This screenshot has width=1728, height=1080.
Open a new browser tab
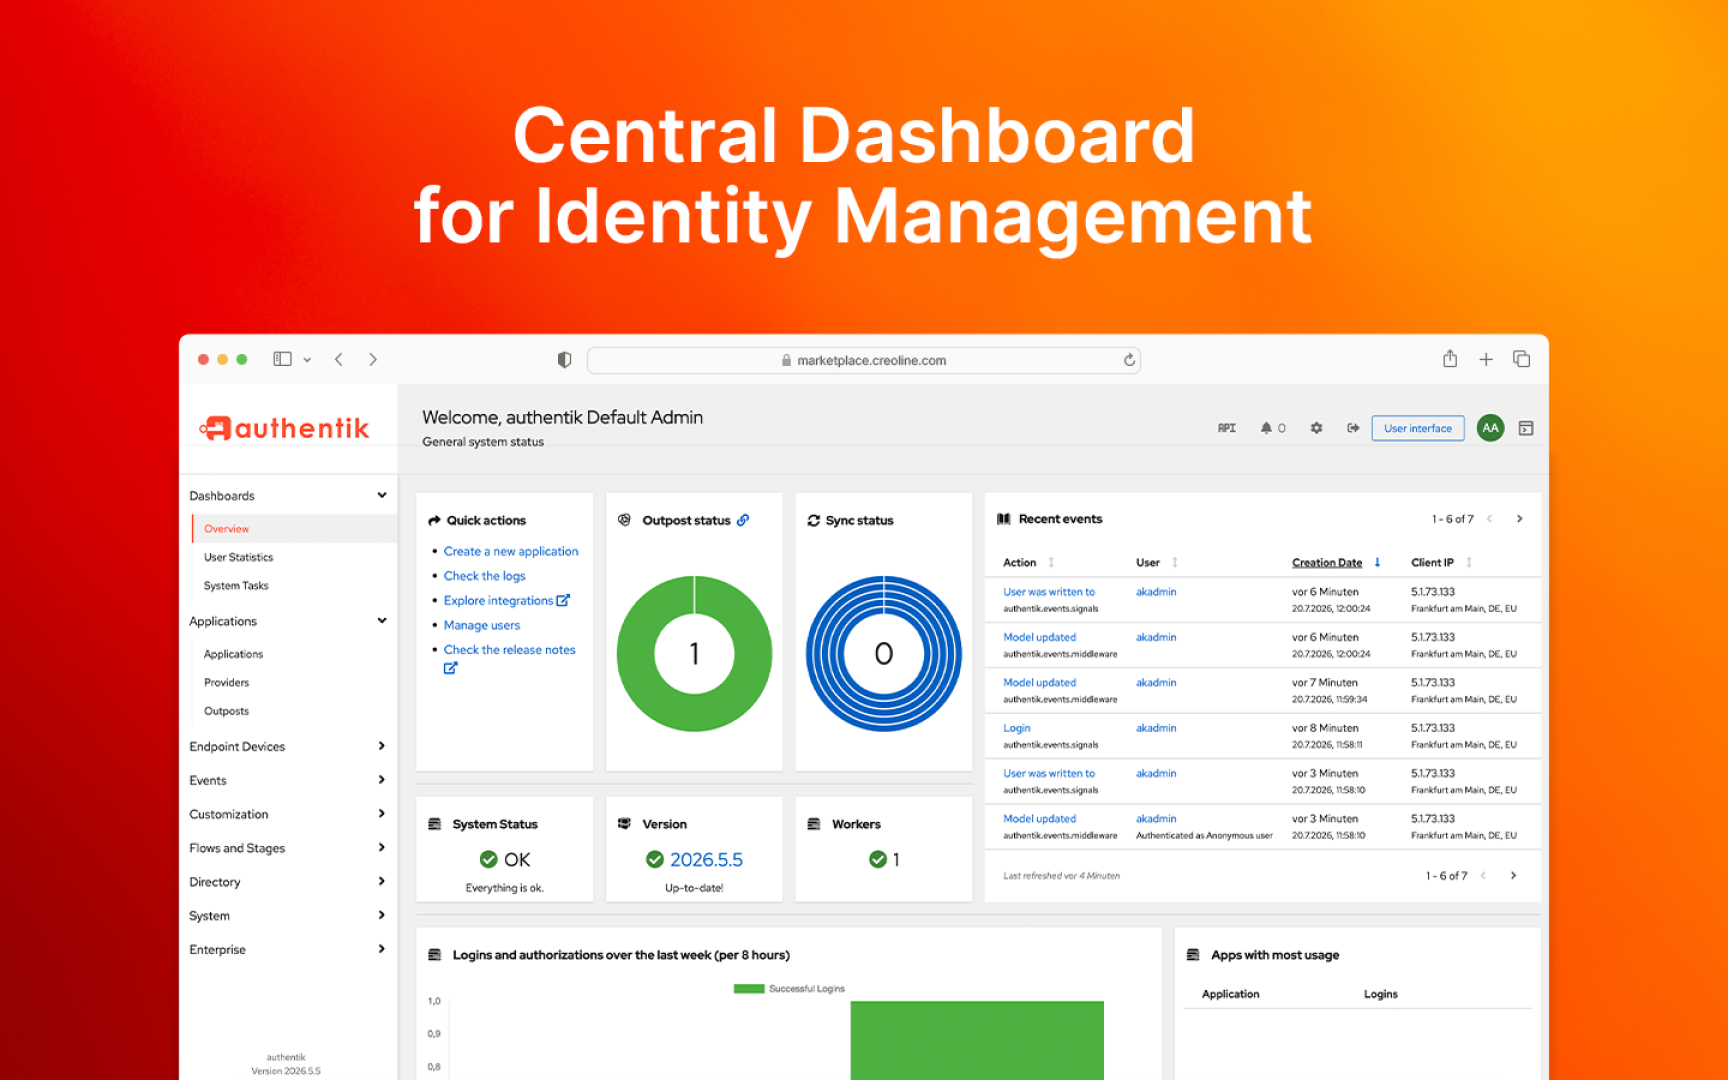pyautogui.click(x=1486, y=359)
